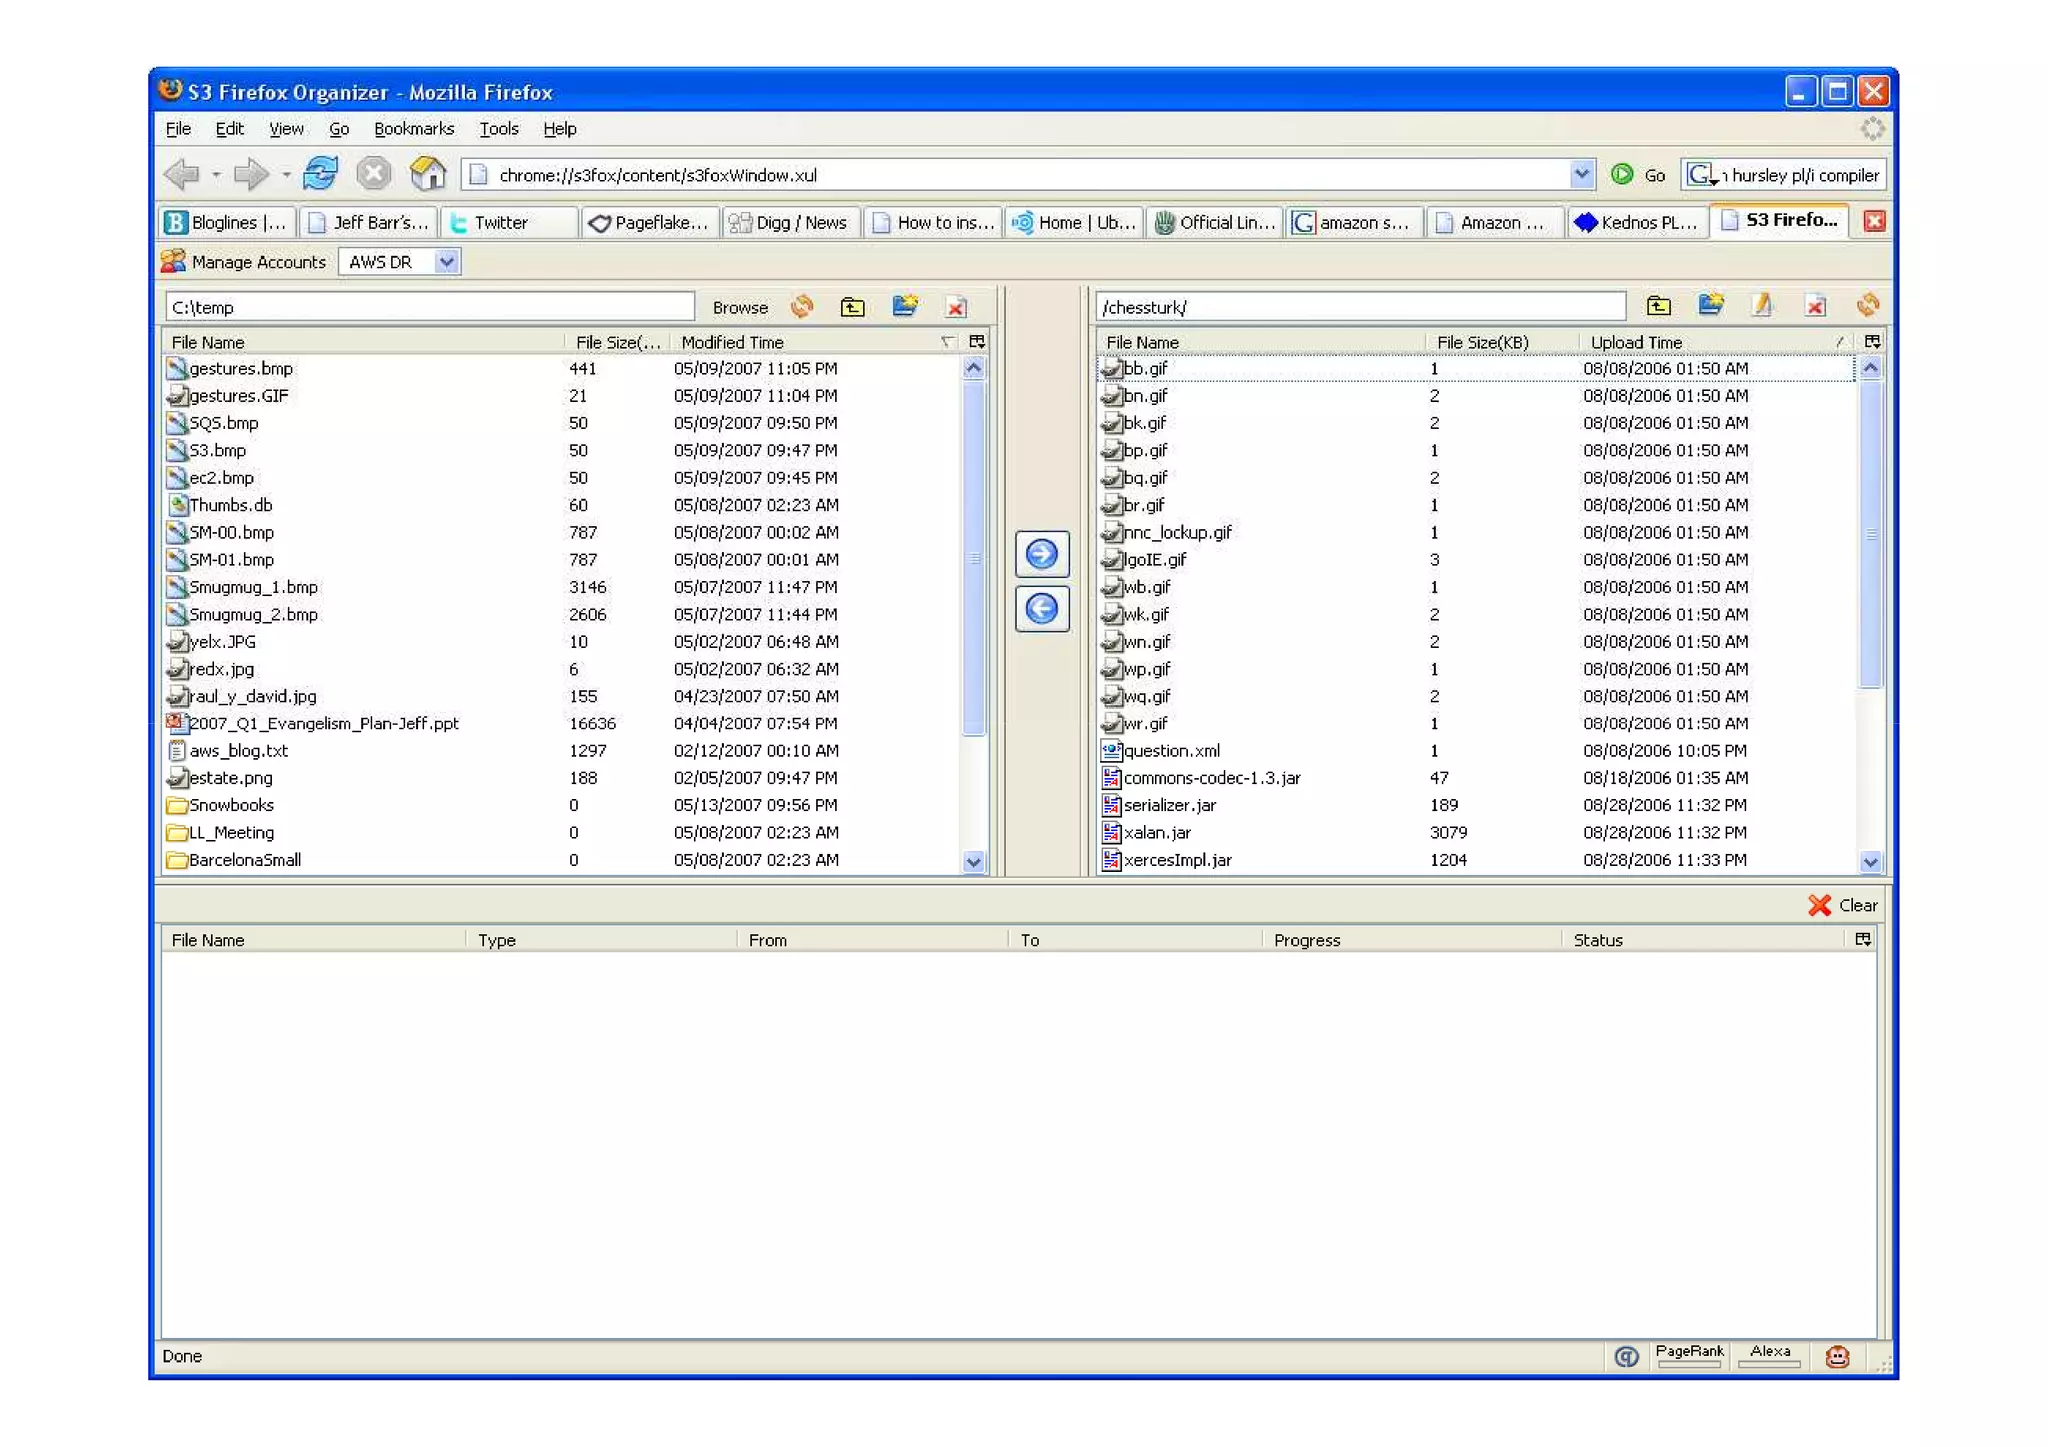Viewport: 2048px width, 1447px height.
Task: Open the AWS DR account dropdown
Action: coord(446,262)
